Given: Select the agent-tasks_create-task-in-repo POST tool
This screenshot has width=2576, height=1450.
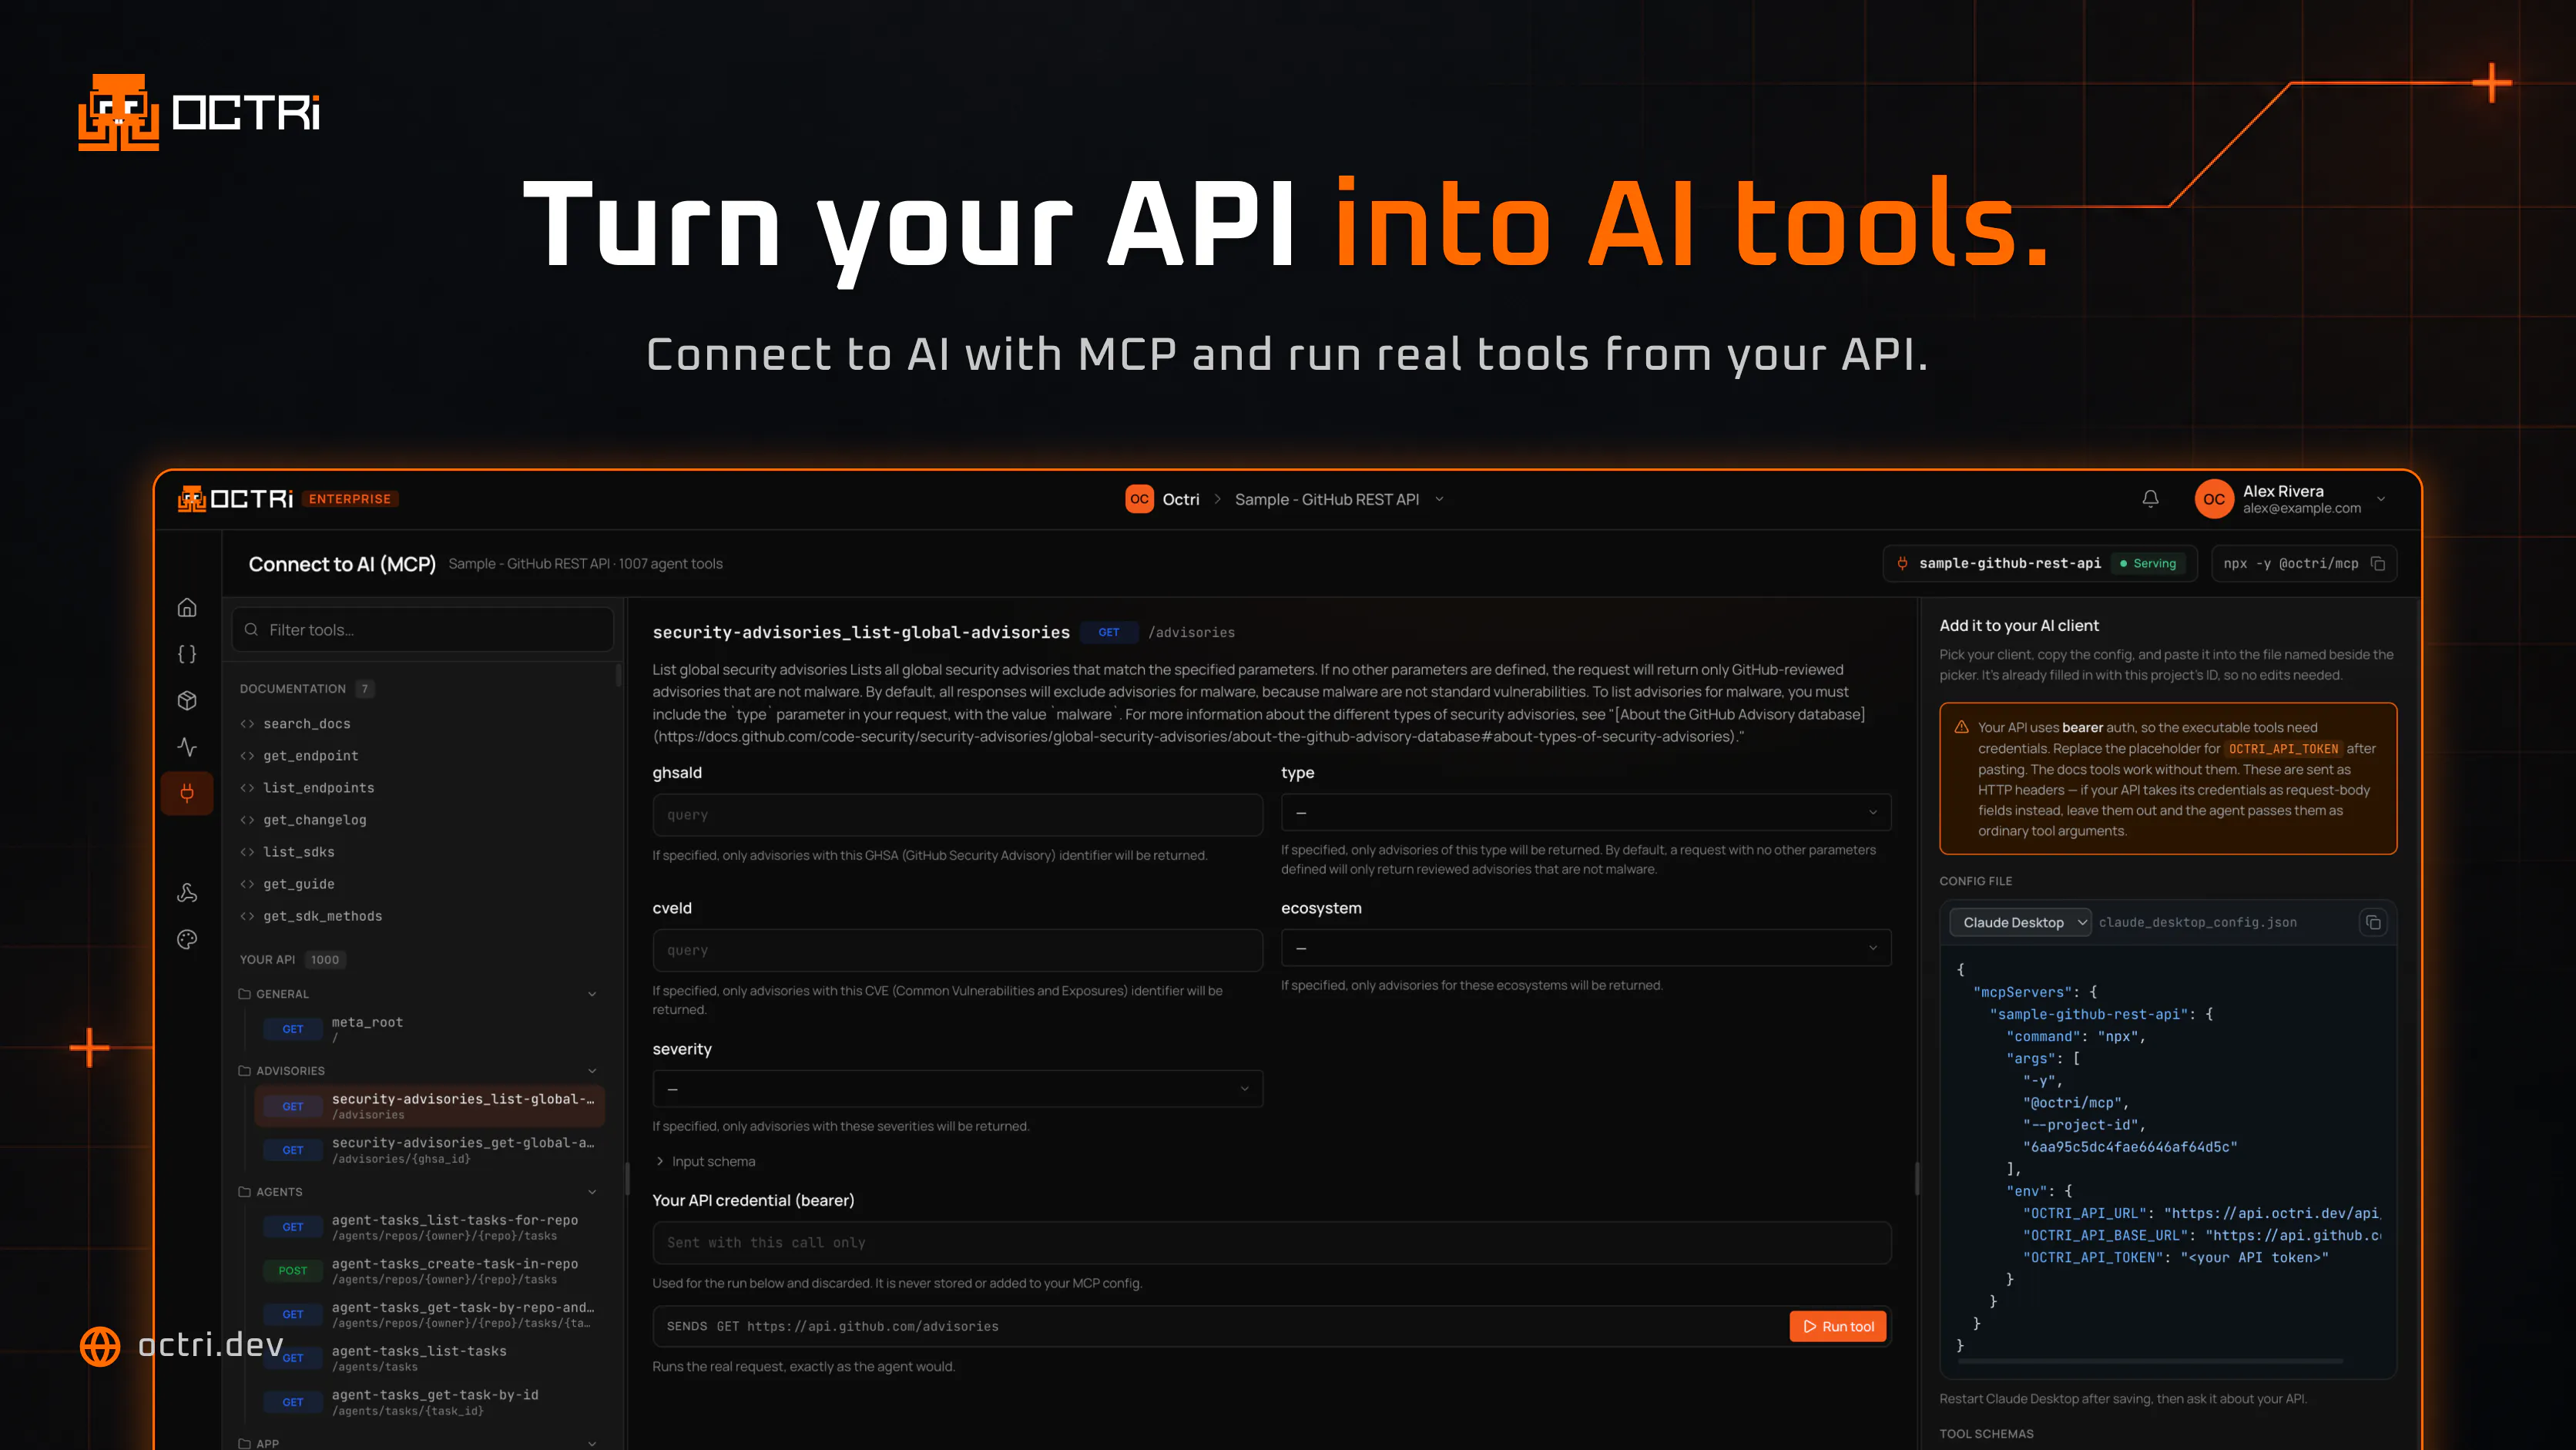Looking at the screenshot, I should 430,1271.
